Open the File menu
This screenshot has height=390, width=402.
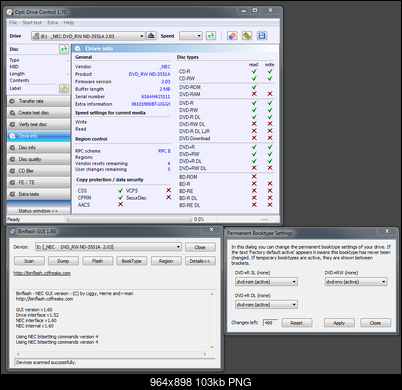pyautogui.click(x=13, y=23)
